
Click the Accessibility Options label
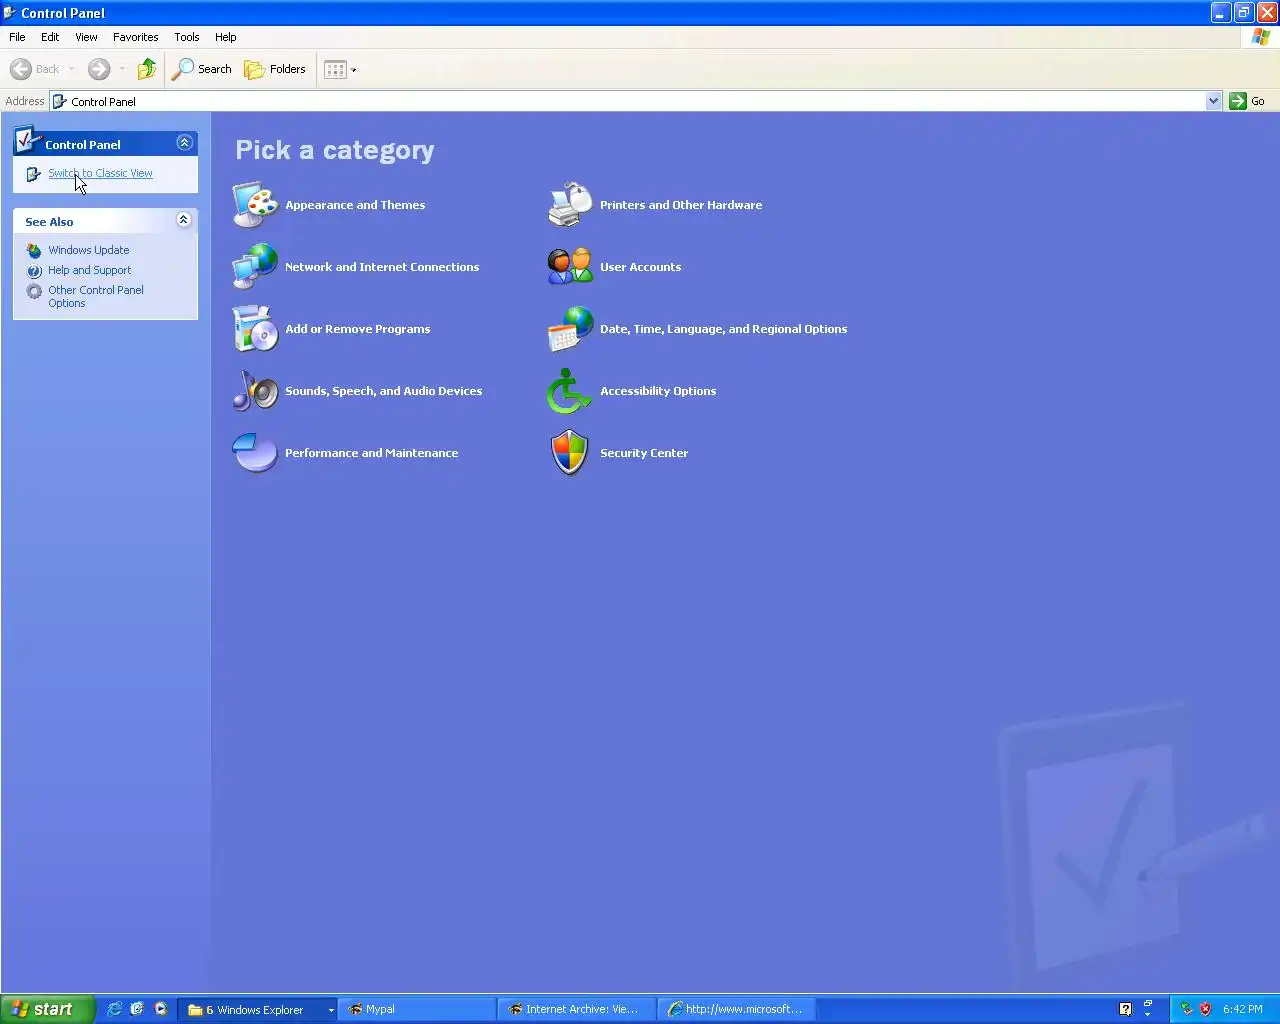point(658,391)
